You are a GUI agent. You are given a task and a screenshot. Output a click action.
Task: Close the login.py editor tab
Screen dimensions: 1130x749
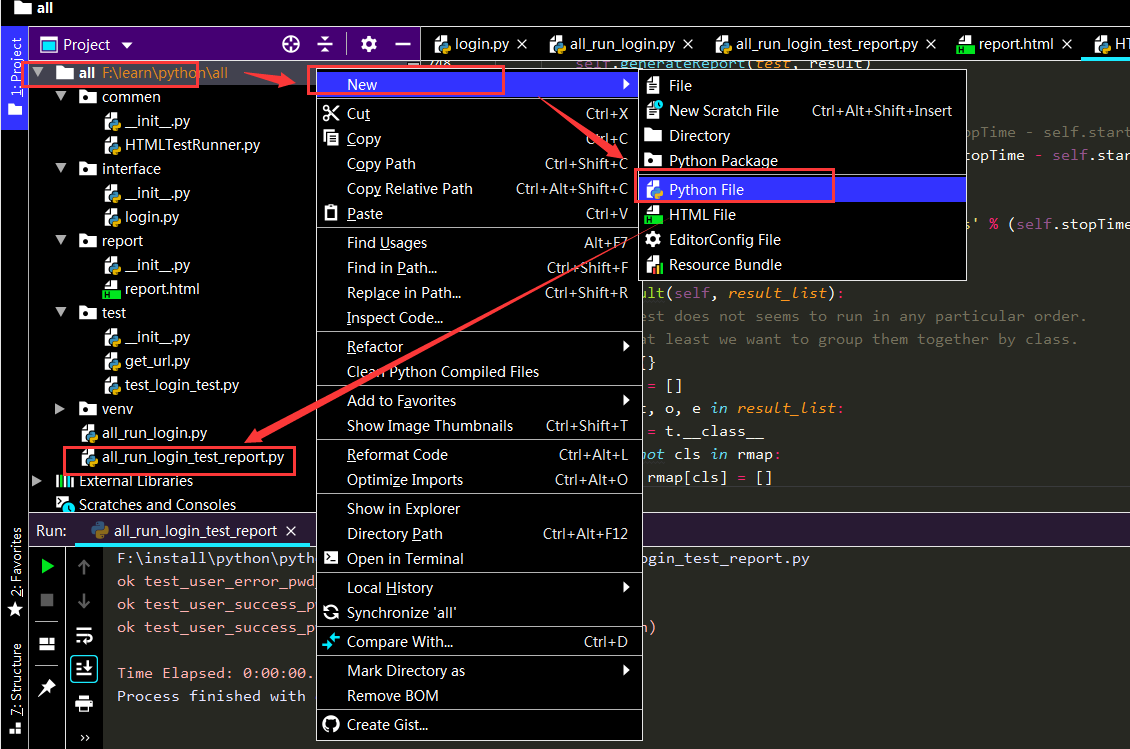[x=522, y=45]
